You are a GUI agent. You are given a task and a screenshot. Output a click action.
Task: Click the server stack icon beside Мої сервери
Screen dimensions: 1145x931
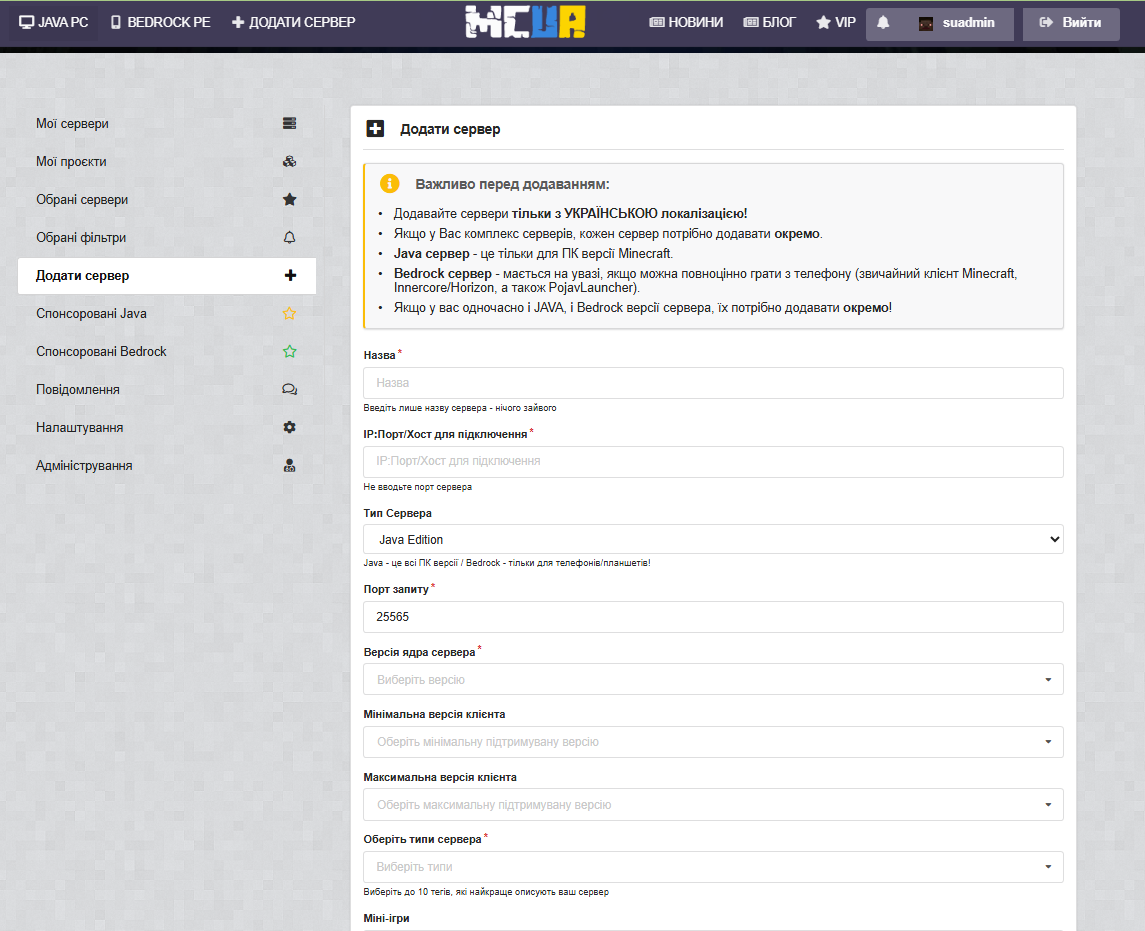[289, 124]
